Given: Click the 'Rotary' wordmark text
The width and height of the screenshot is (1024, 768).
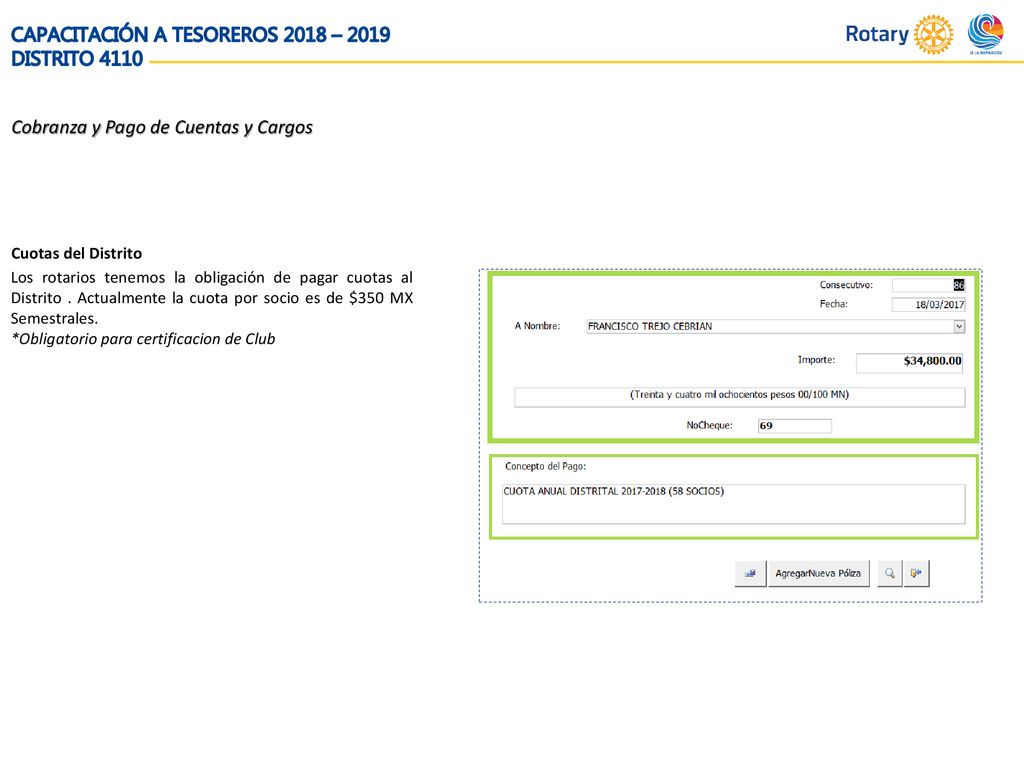Looking at the screenshot, I should click(877, 34).
